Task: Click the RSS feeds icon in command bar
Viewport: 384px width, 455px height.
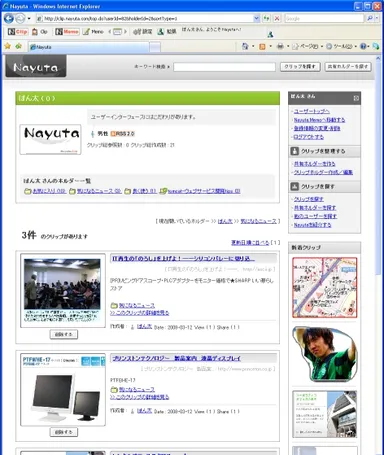Action: point(262,46)
